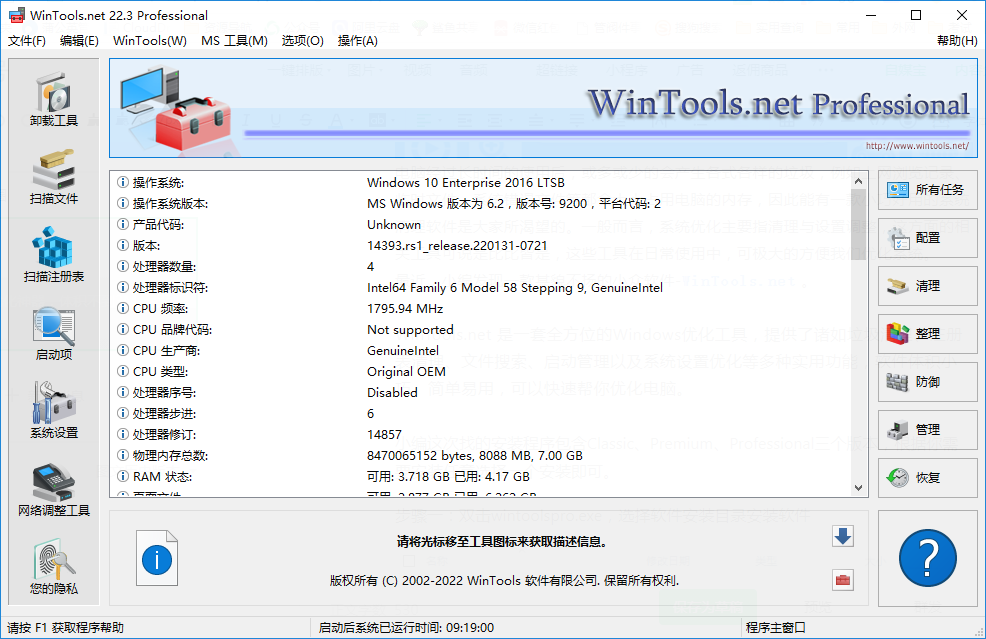Image resolution: width=986 pixels, height=639 pixels.
Task: Open the 文件(F) menu
Action: (26, 41)
